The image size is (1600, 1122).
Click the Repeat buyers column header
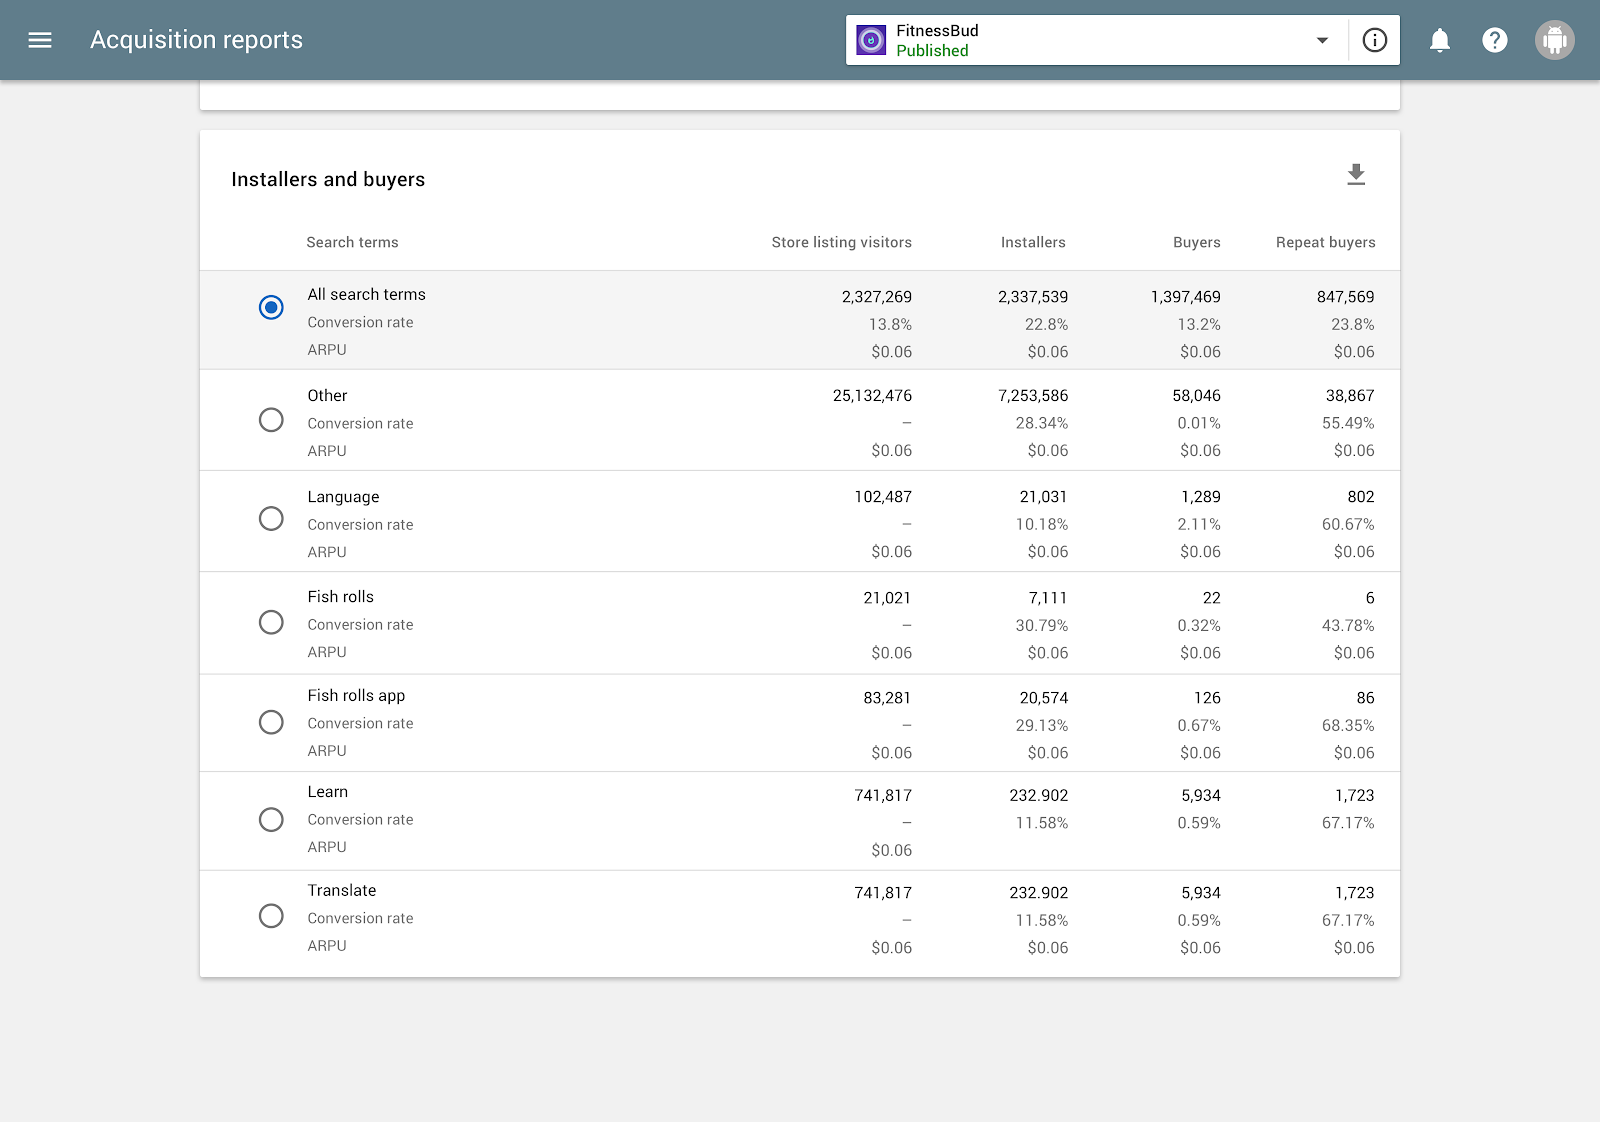(x=1325, y=242)
